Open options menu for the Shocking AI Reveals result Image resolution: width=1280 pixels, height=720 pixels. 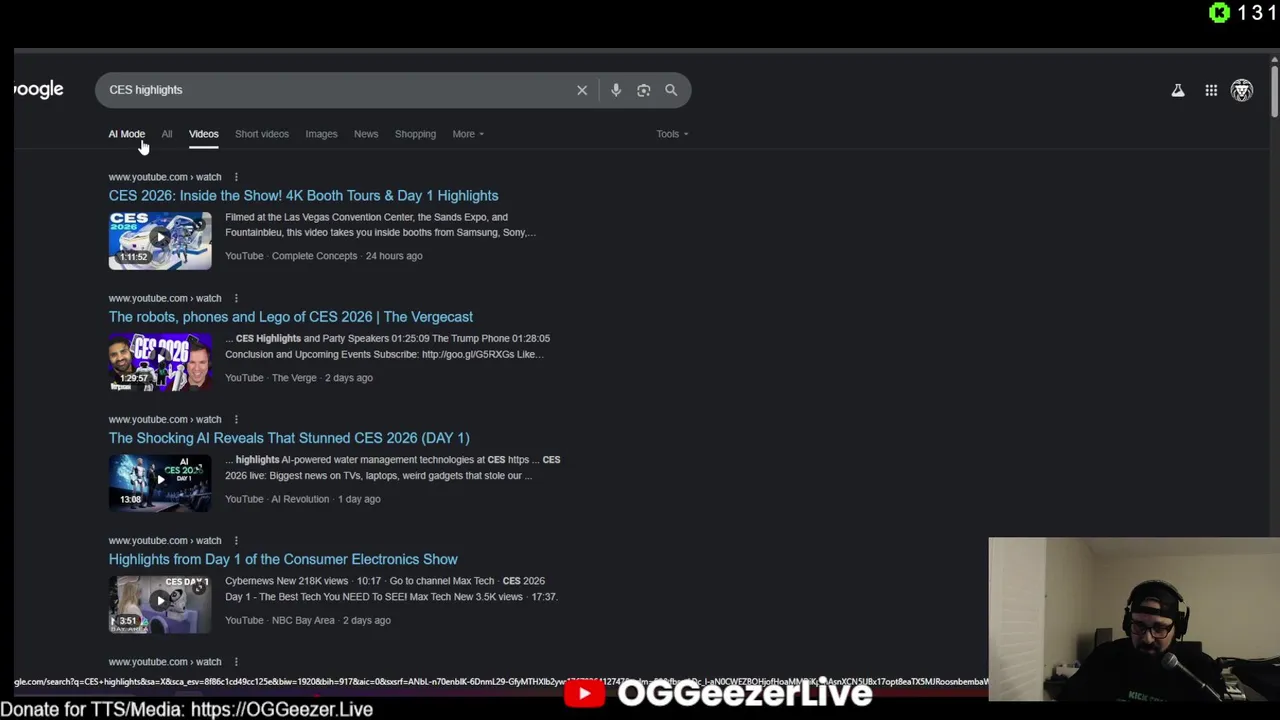tap(236, 419)
